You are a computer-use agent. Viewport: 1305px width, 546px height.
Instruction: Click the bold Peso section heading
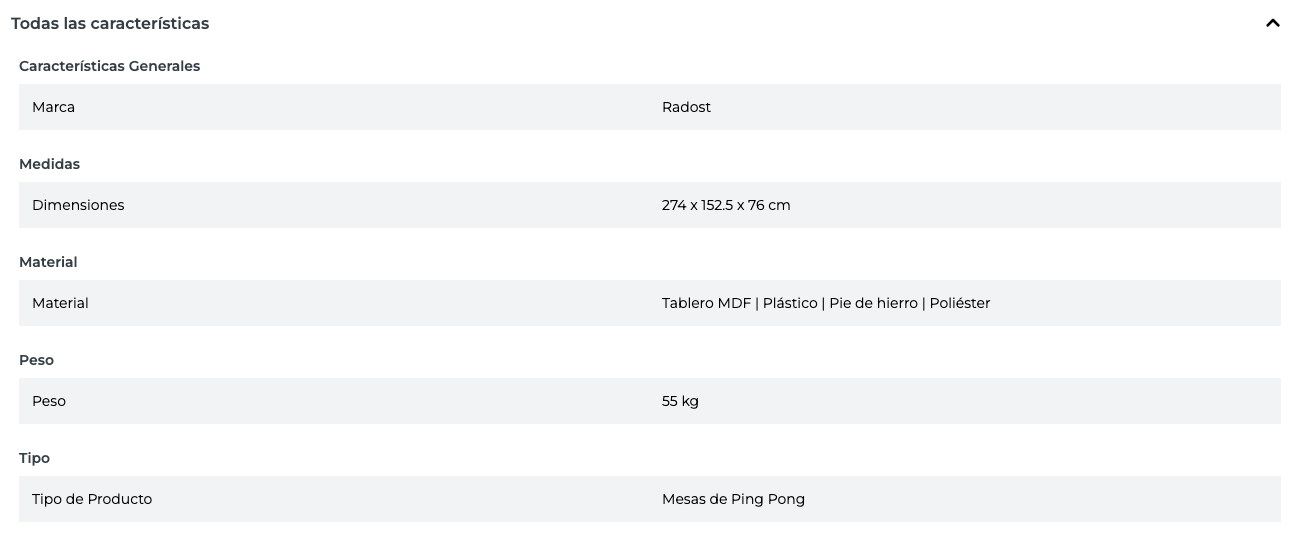point(36,360)
